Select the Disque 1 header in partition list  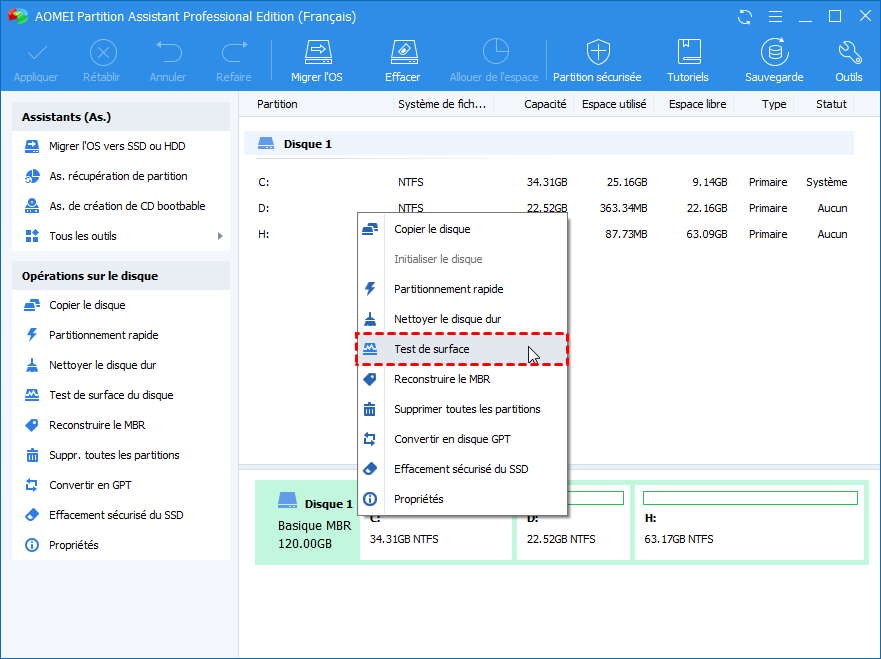(307, 144)
